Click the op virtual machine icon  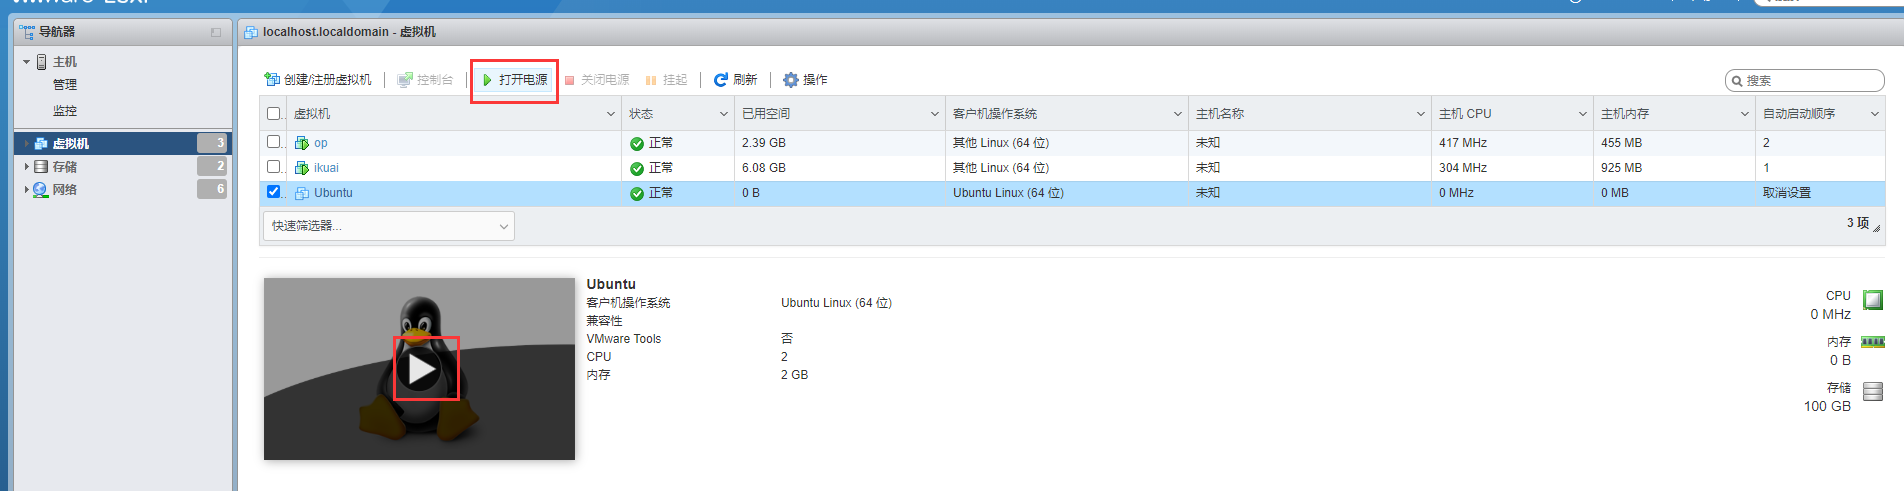click(x=301, y=143)
